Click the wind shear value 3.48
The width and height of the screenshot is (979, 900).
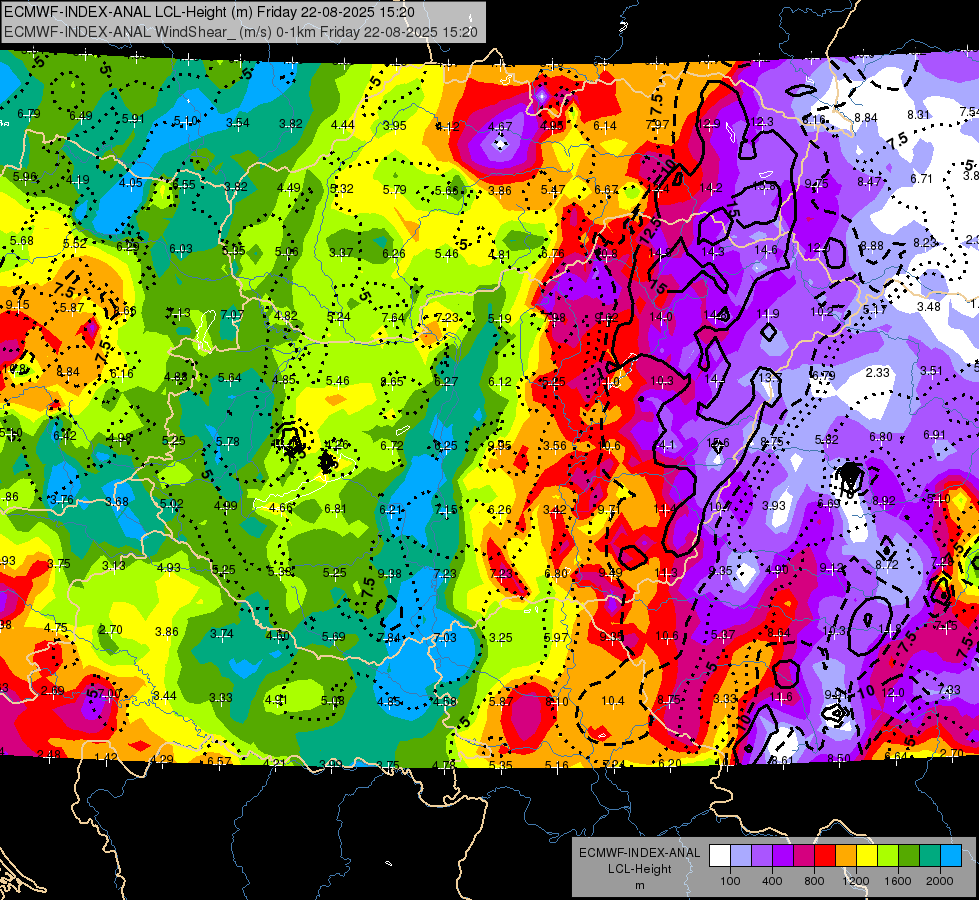(928, 307)
